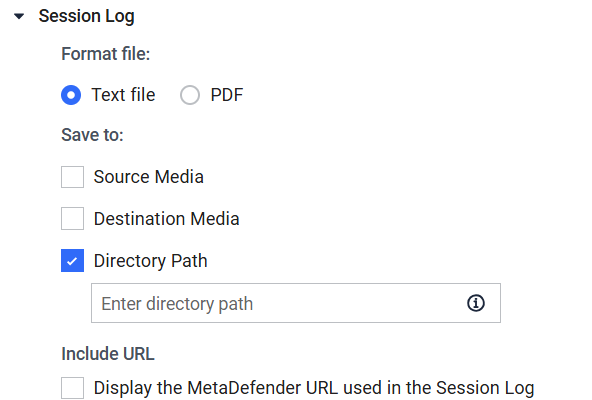This screenshot has height=400, width=592.
Task: Click the 'Save to:' heading
Action: (92, 135)
